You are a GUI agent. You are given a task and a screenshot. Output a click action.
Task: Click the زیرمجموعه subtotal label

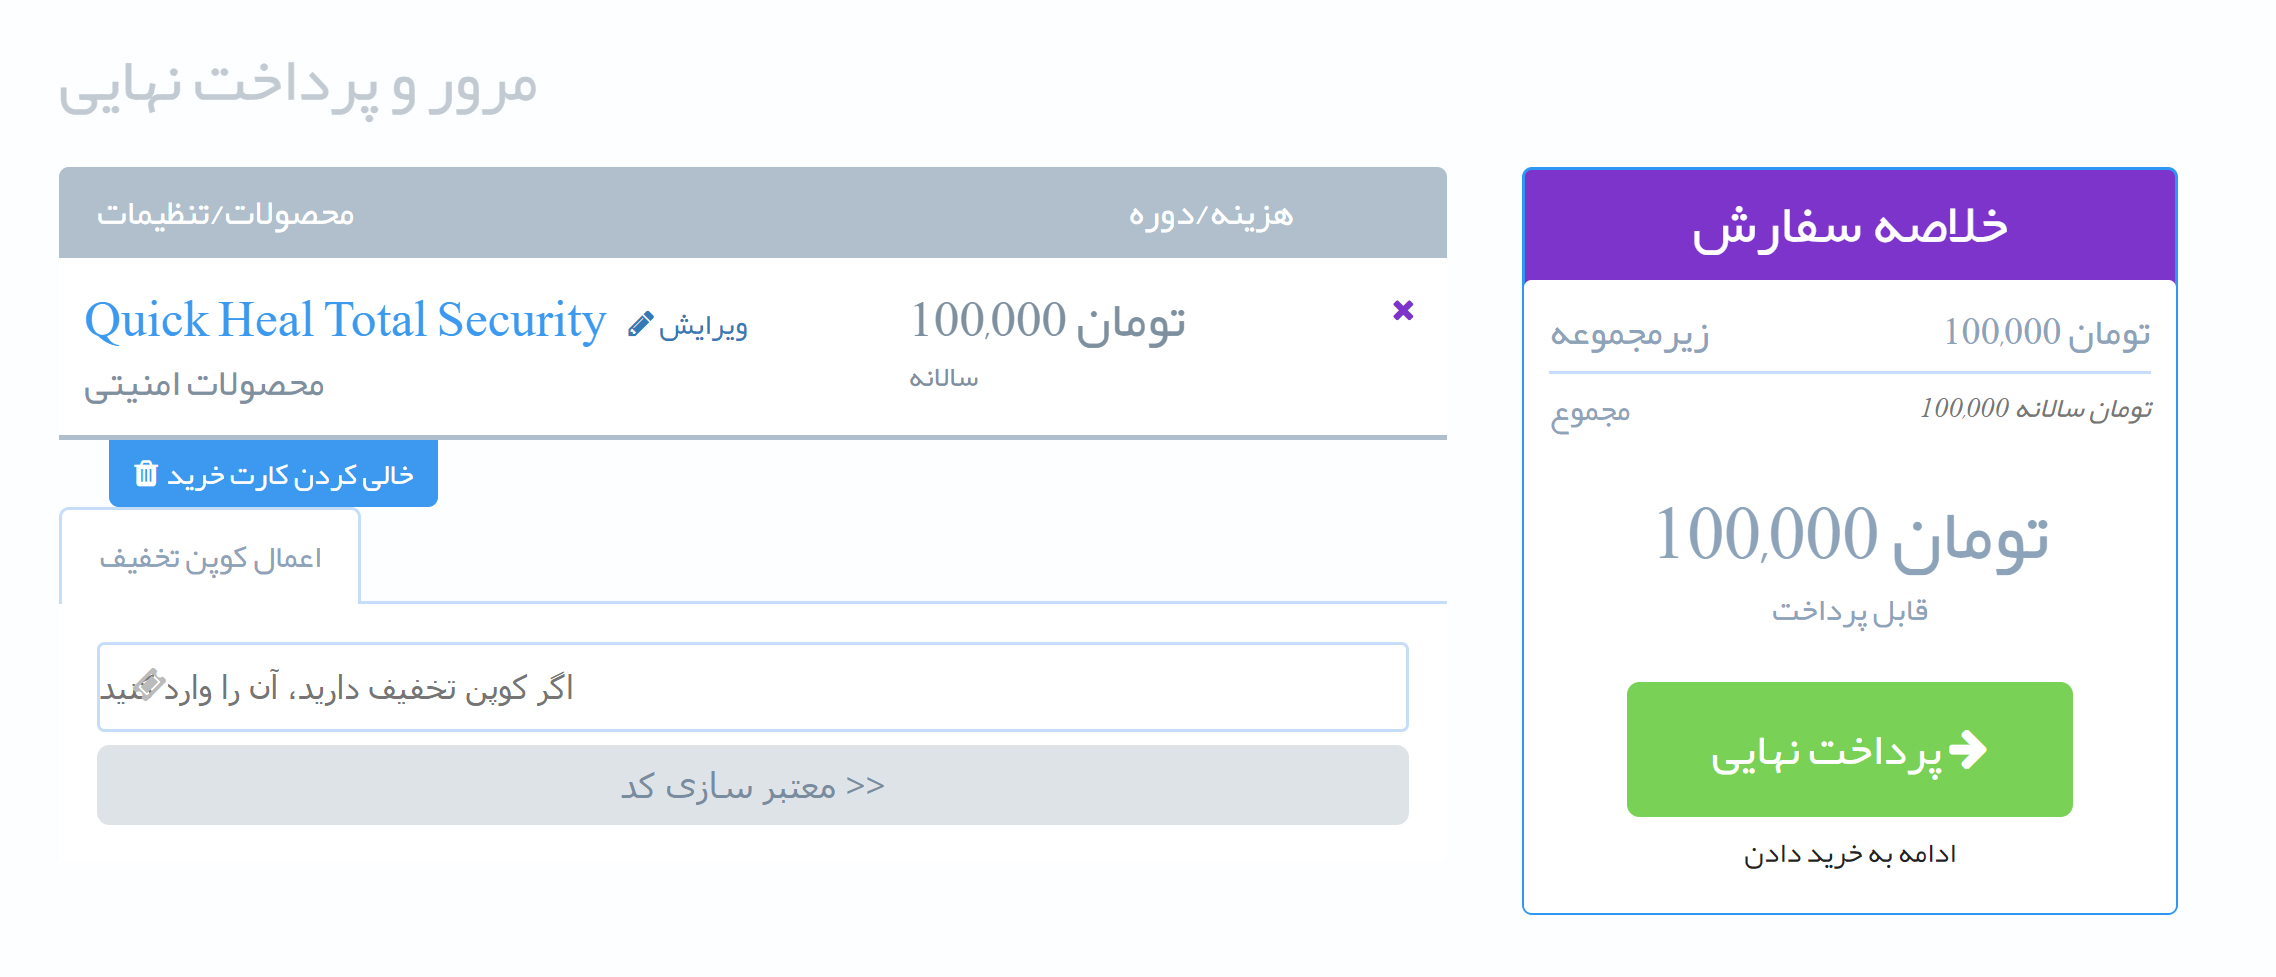pyautogui.click(x=1629, y=334)
